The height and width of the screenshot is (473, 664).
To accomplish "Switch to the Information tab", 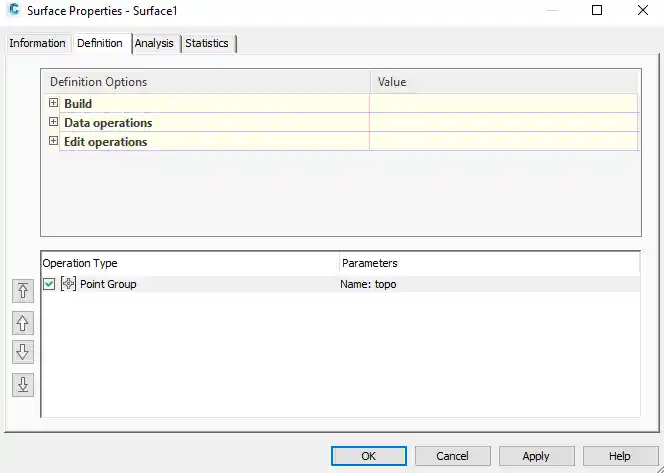I will [37, 43].
